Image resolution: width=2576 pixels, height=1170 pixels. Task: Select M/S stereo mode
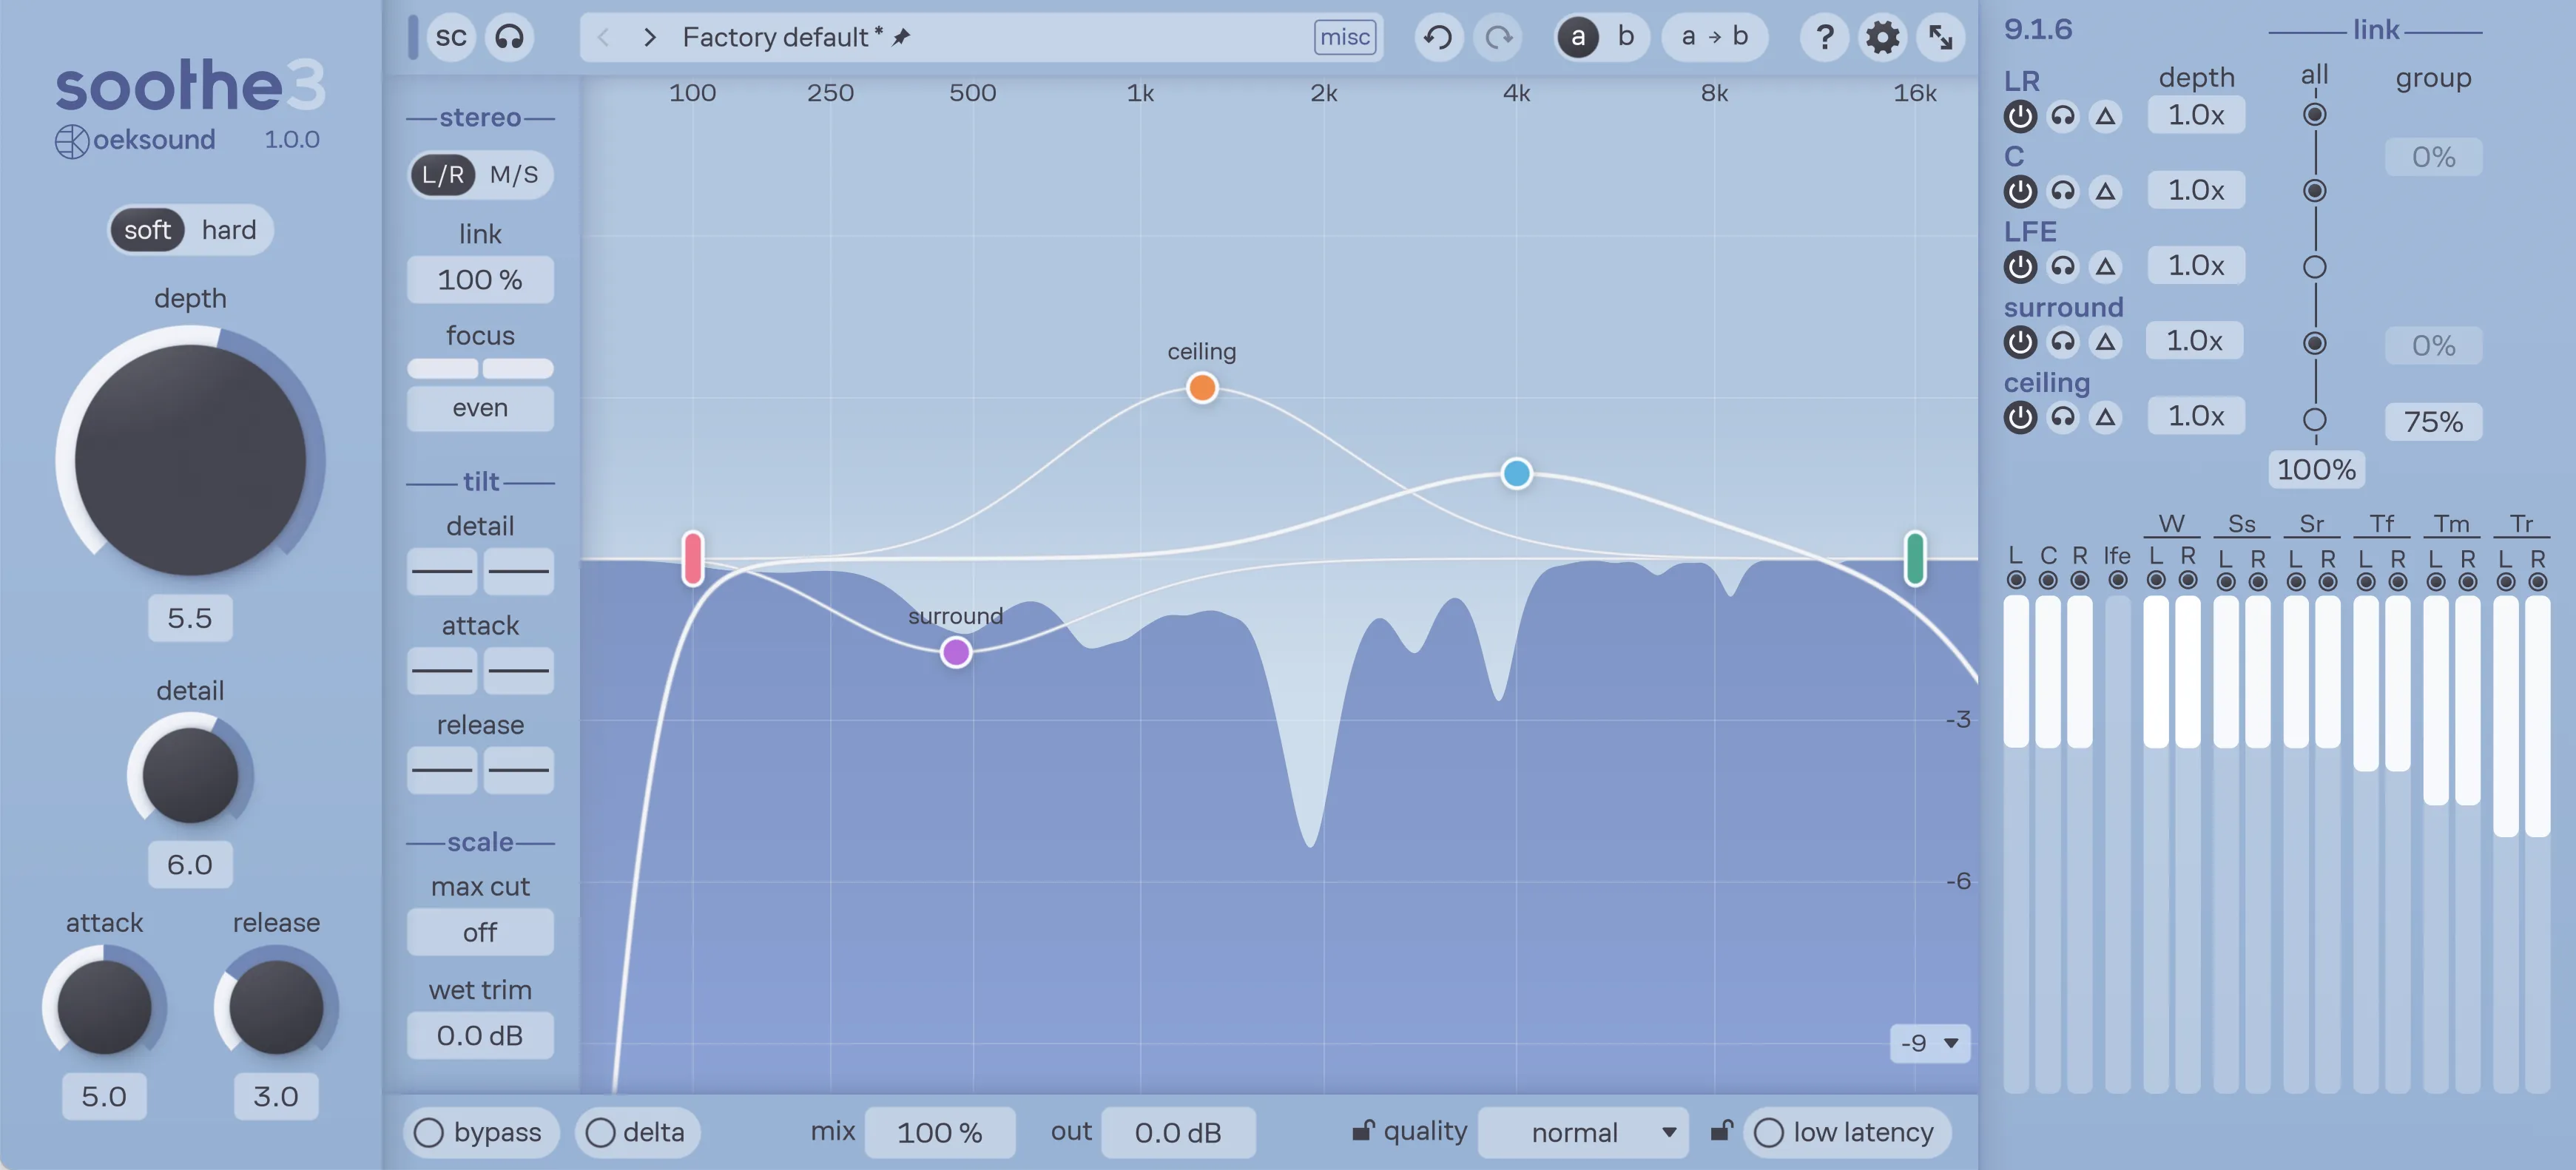point(514,175)
